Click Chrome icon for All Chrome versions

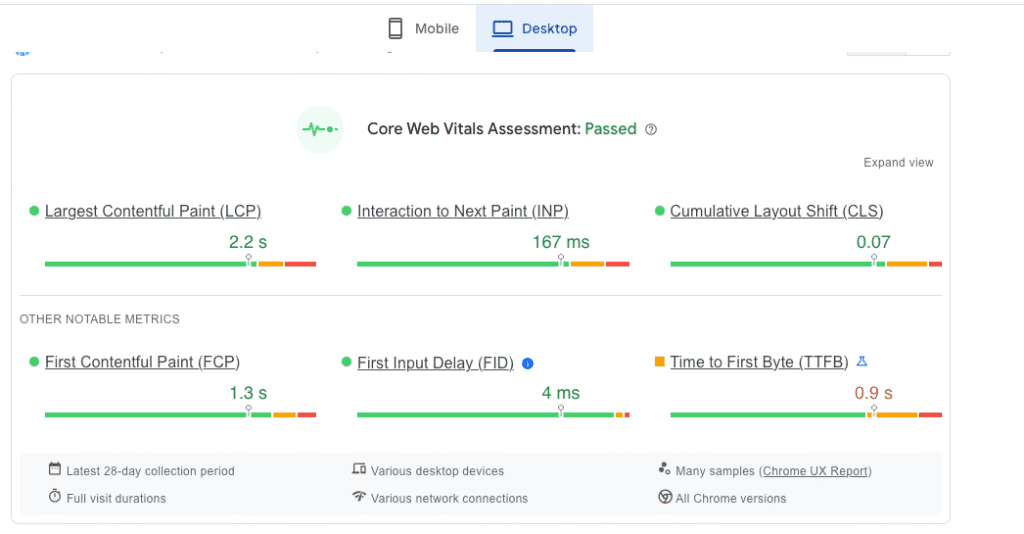click(x=665, y=497)
